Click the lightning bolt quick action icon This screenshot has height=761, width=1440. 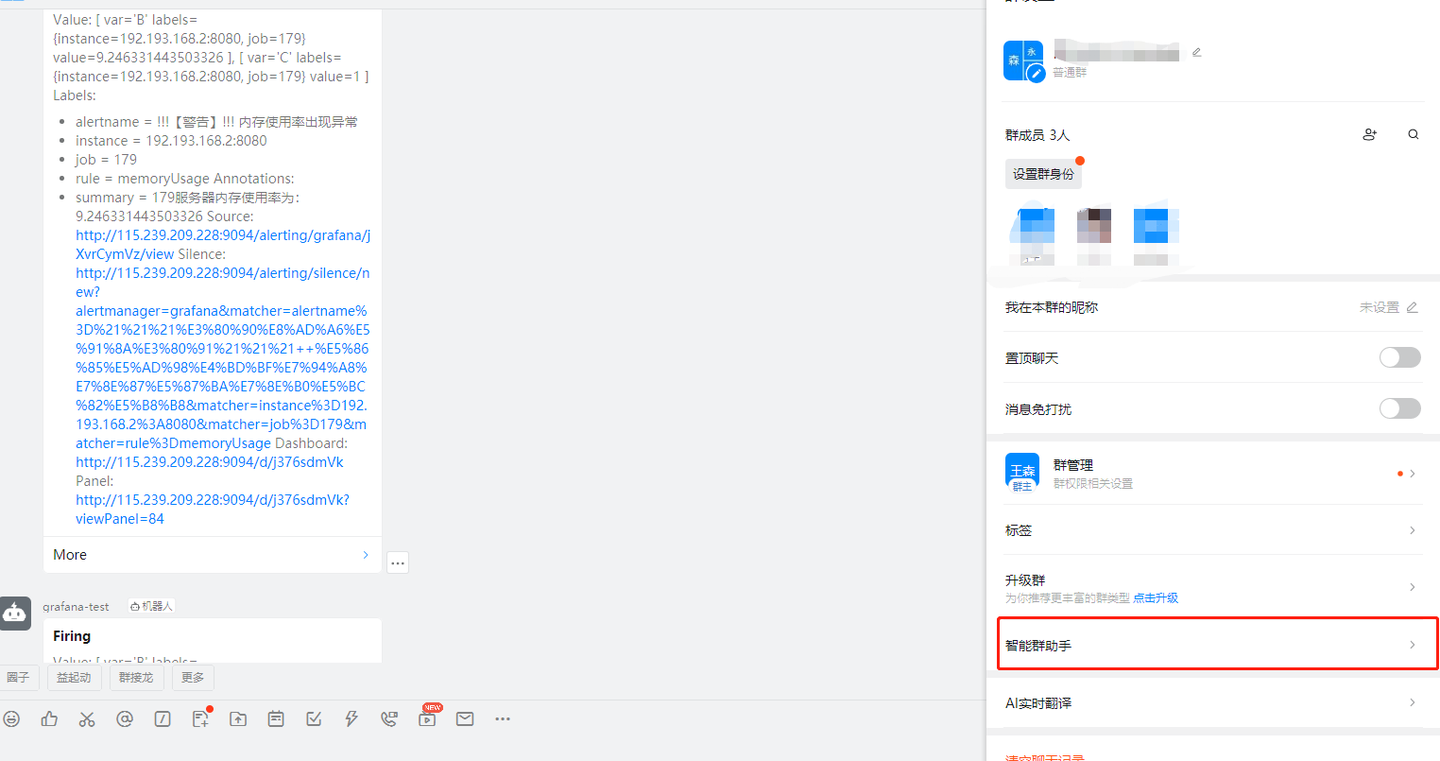tap(351, 719)
